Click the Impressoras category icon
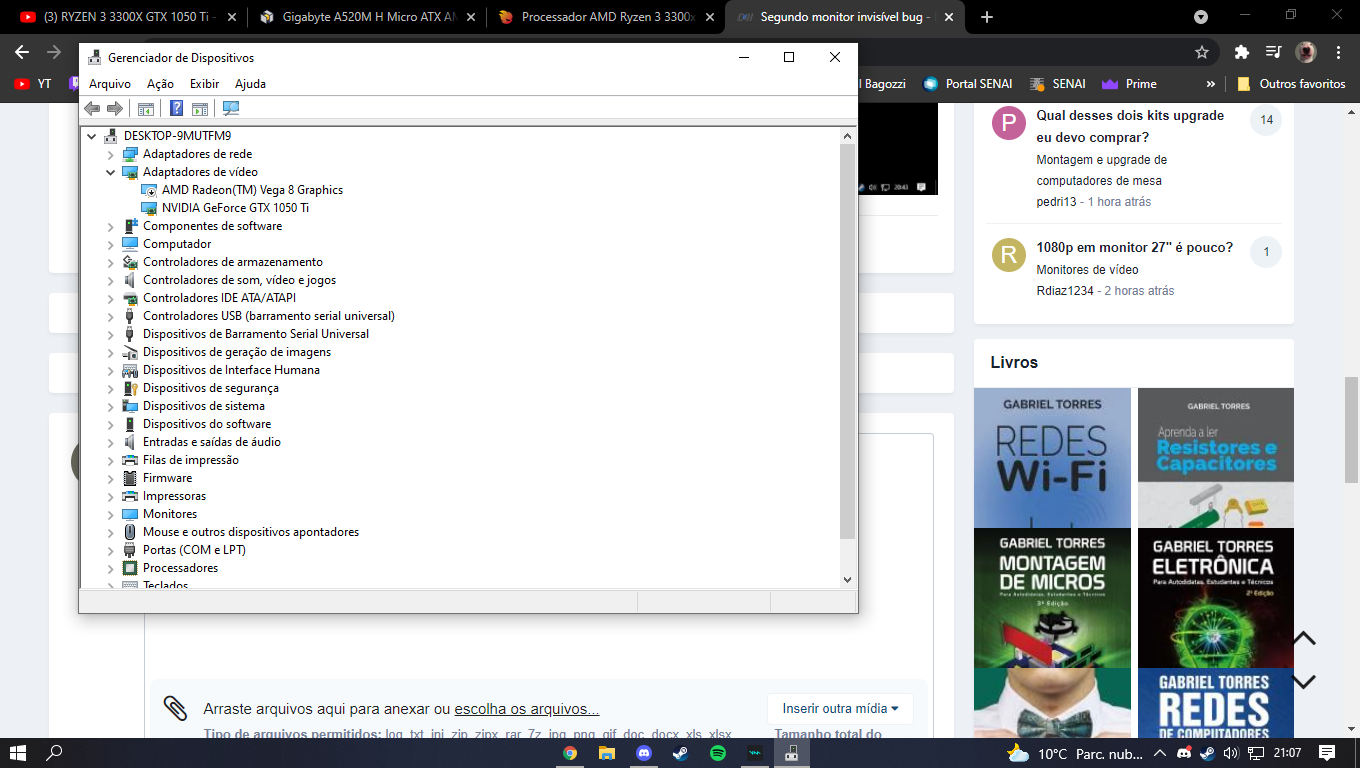This screenshot has width=1360, height=768. 130,496
